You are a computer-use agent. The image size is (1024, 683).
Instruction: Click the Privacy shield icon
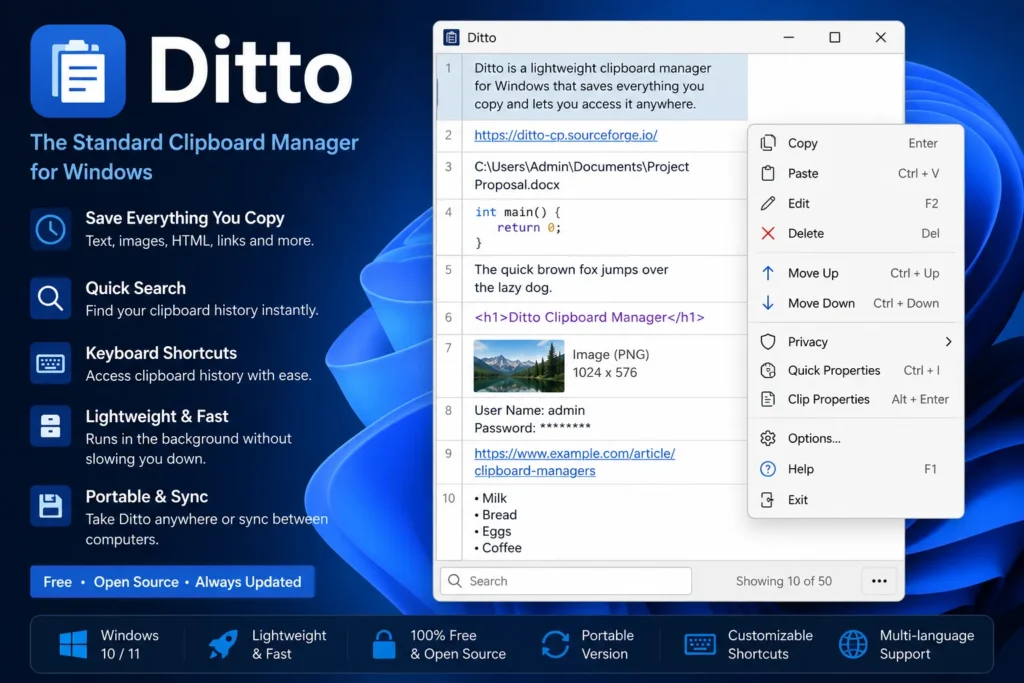click(768, 342)
